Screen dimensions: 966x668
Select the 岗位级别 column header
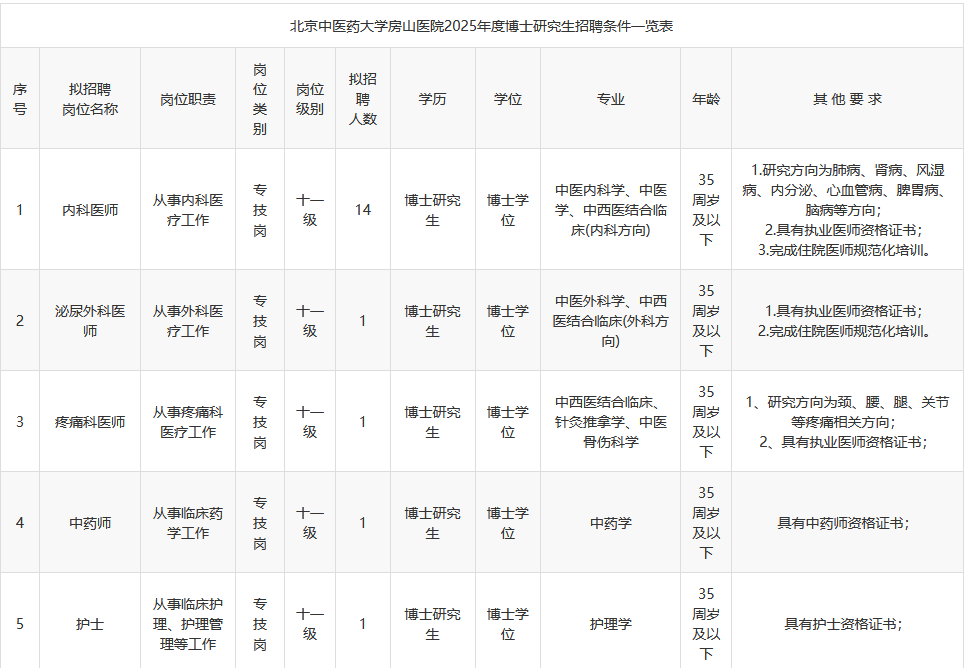tap(310, 99)
